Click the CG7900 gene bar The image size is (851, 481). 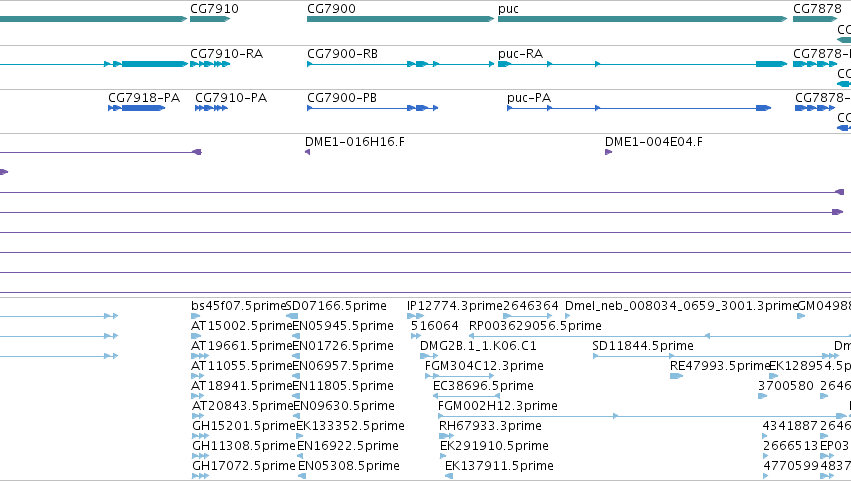click(x=401, y=19)
